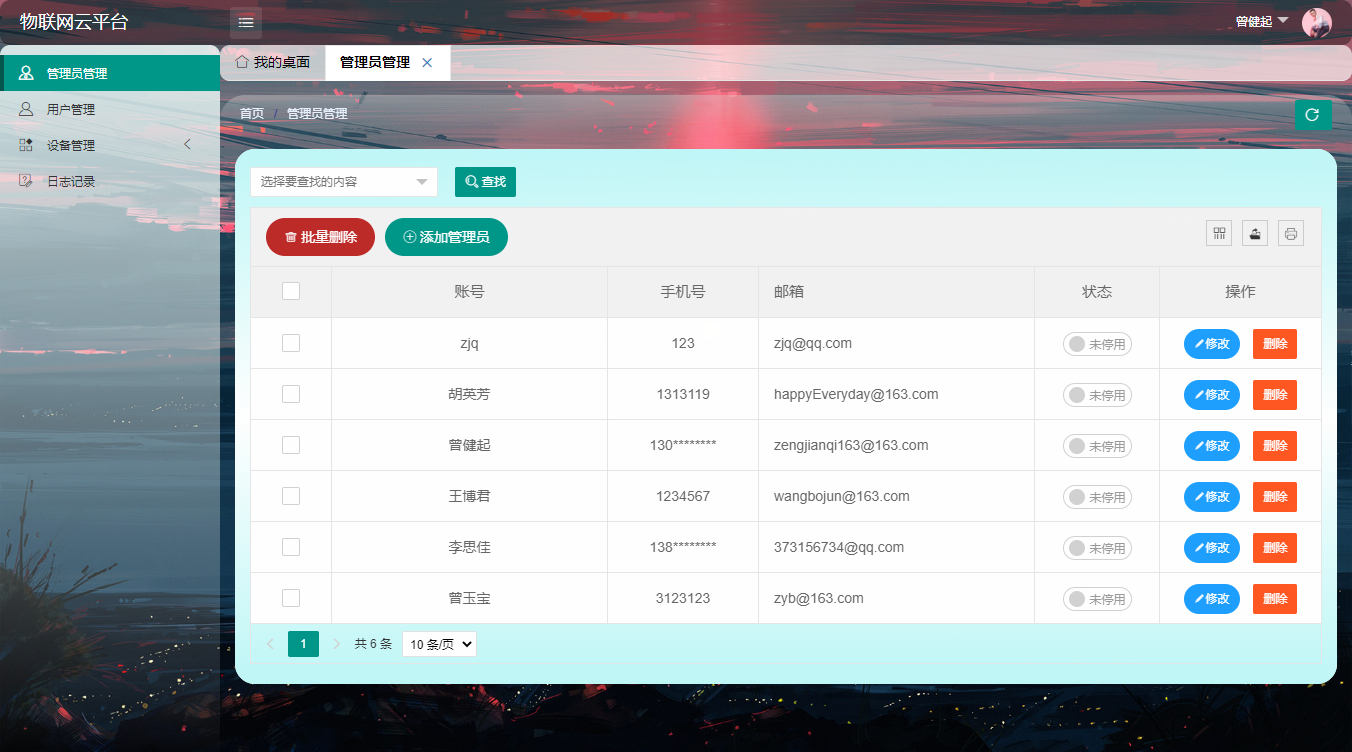Image resolution: width=1352 pixels, height=752 pixels.
Task: Click the 物联网云平台 title logo
Action: (74, 22)
